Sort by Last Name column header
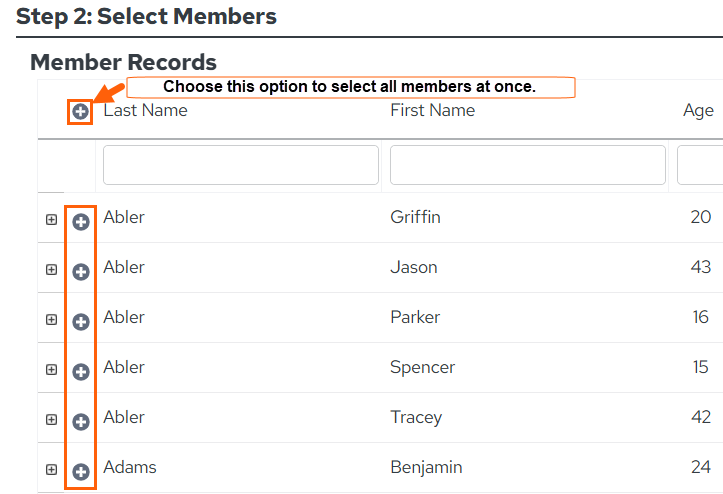This screenshot has width=723, height=494. 145,110
